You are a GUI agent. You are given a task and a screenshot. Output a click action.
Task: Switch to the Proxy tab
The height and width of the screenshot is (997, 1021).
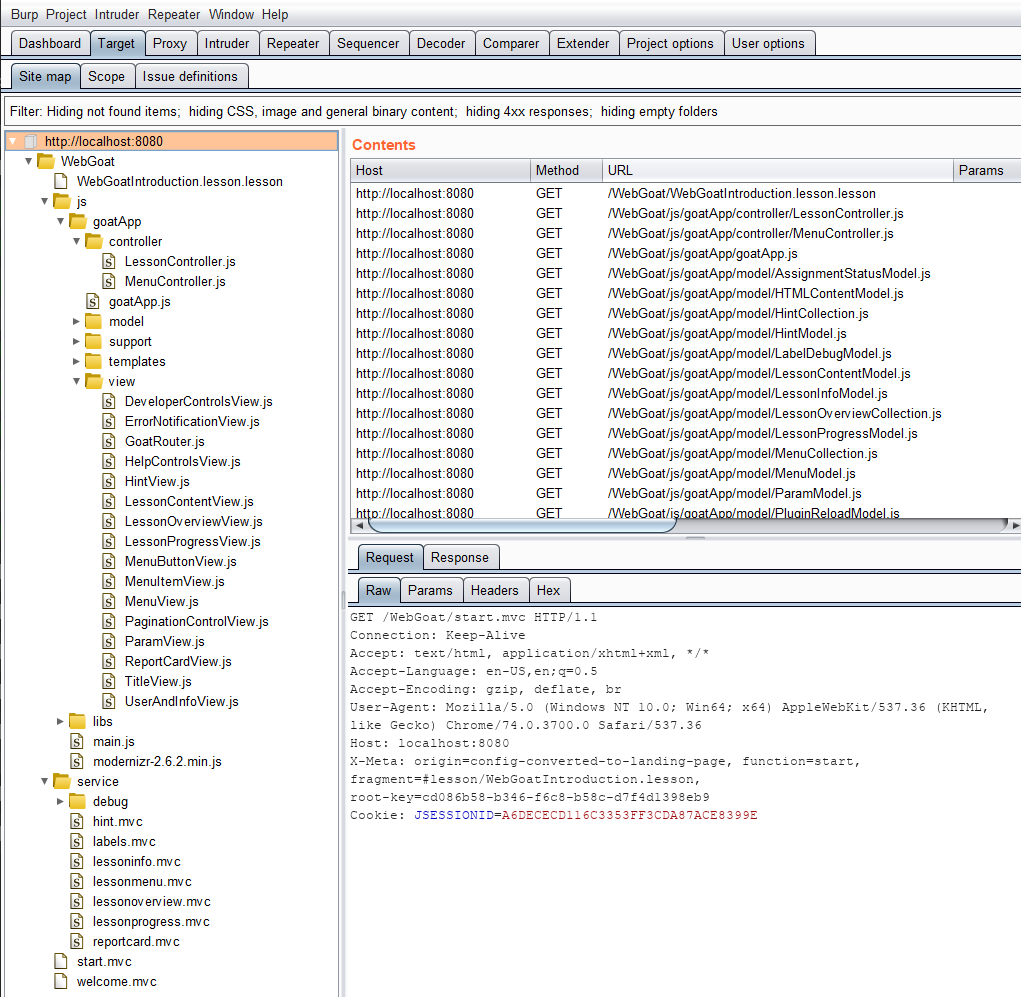pyautogui.click(x=170, y=44)
